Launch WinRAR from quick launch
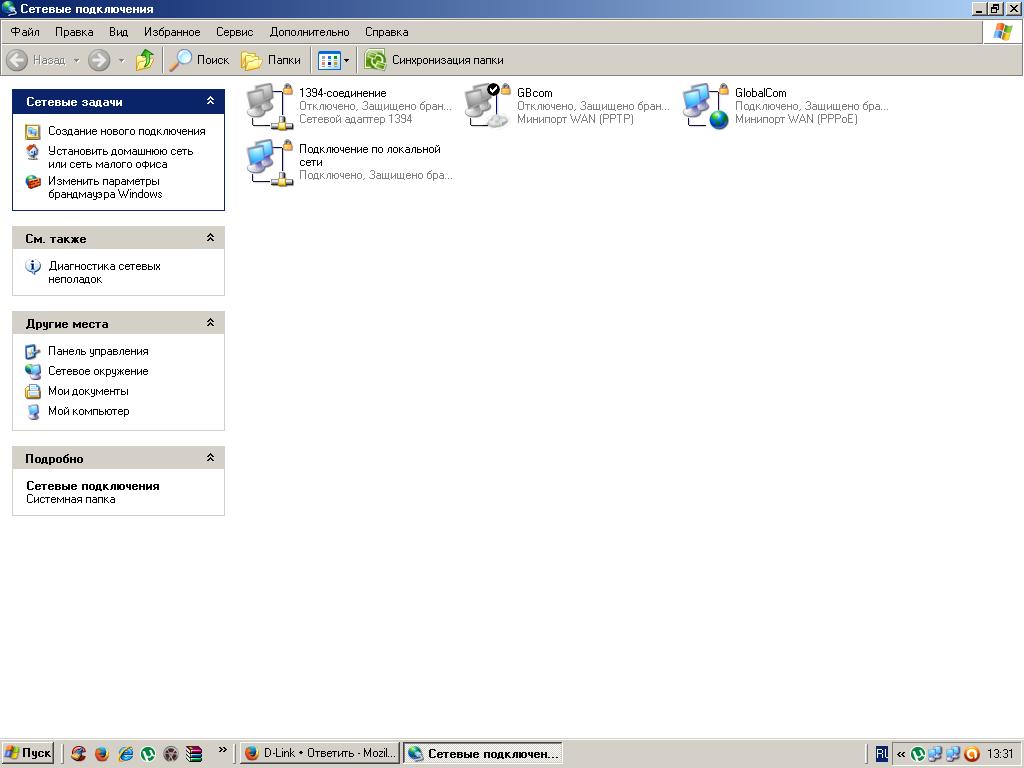This screenshot has width=1024, height=768. [194, 754]
